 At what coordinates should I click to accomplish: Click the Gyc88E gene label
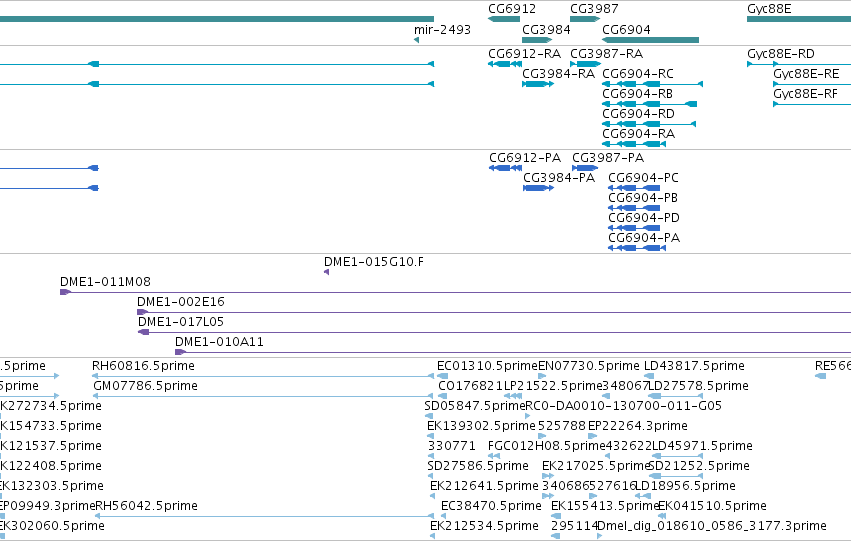click(769, 9)
